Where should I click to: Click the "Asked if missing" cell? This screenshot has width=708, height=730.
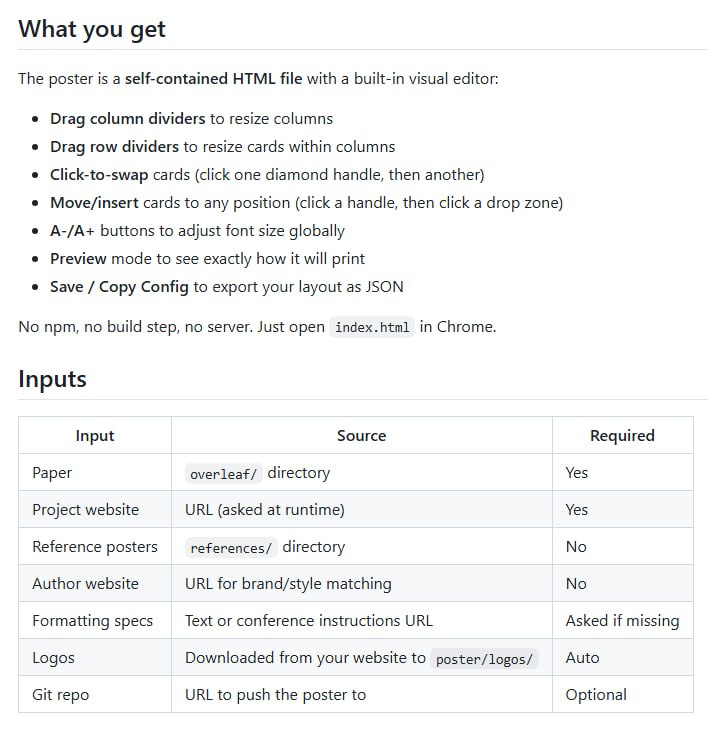[622, 621]
